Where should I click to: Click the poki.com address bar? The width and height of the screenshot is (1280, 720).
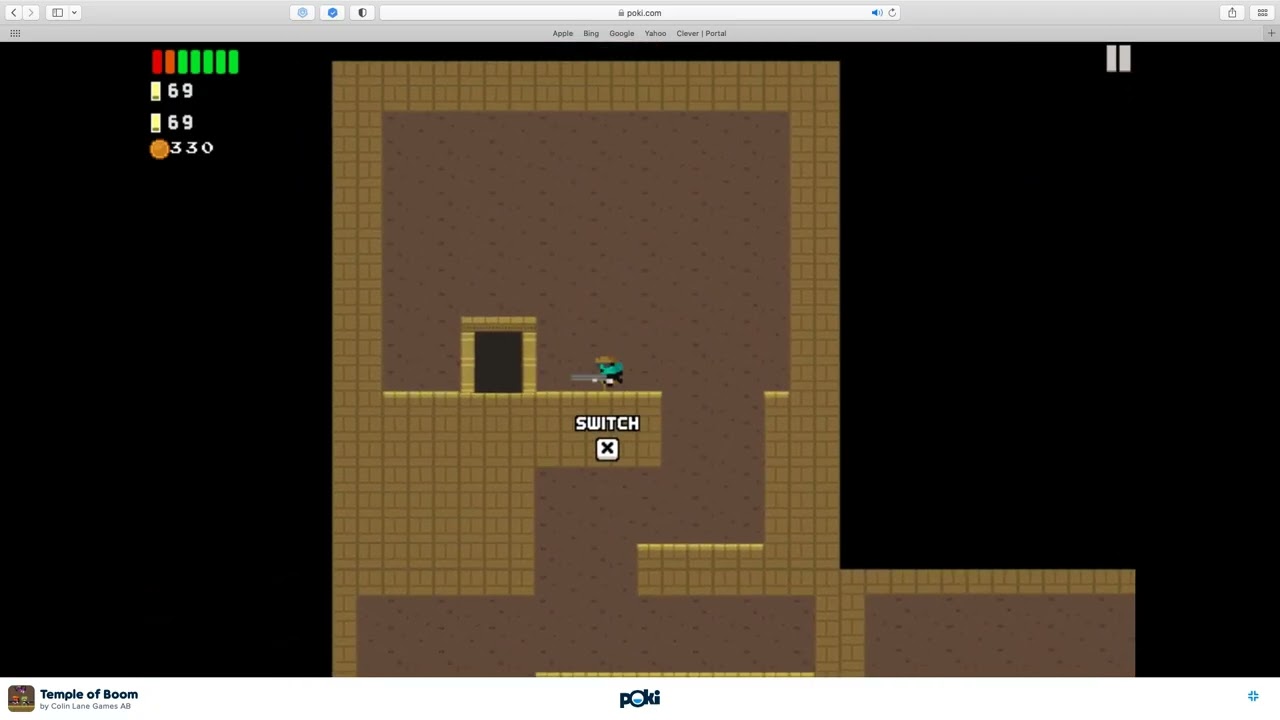point(640,13)
